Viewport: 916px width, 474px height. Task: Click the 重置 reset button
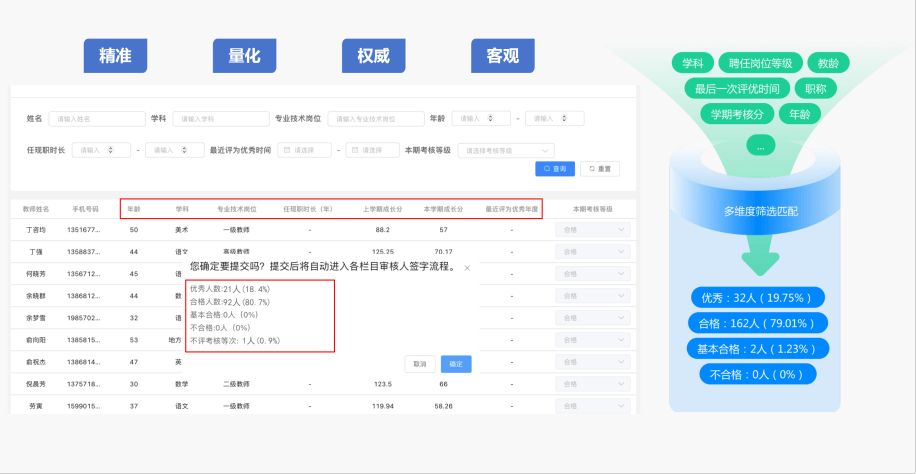tap(601, 169)
